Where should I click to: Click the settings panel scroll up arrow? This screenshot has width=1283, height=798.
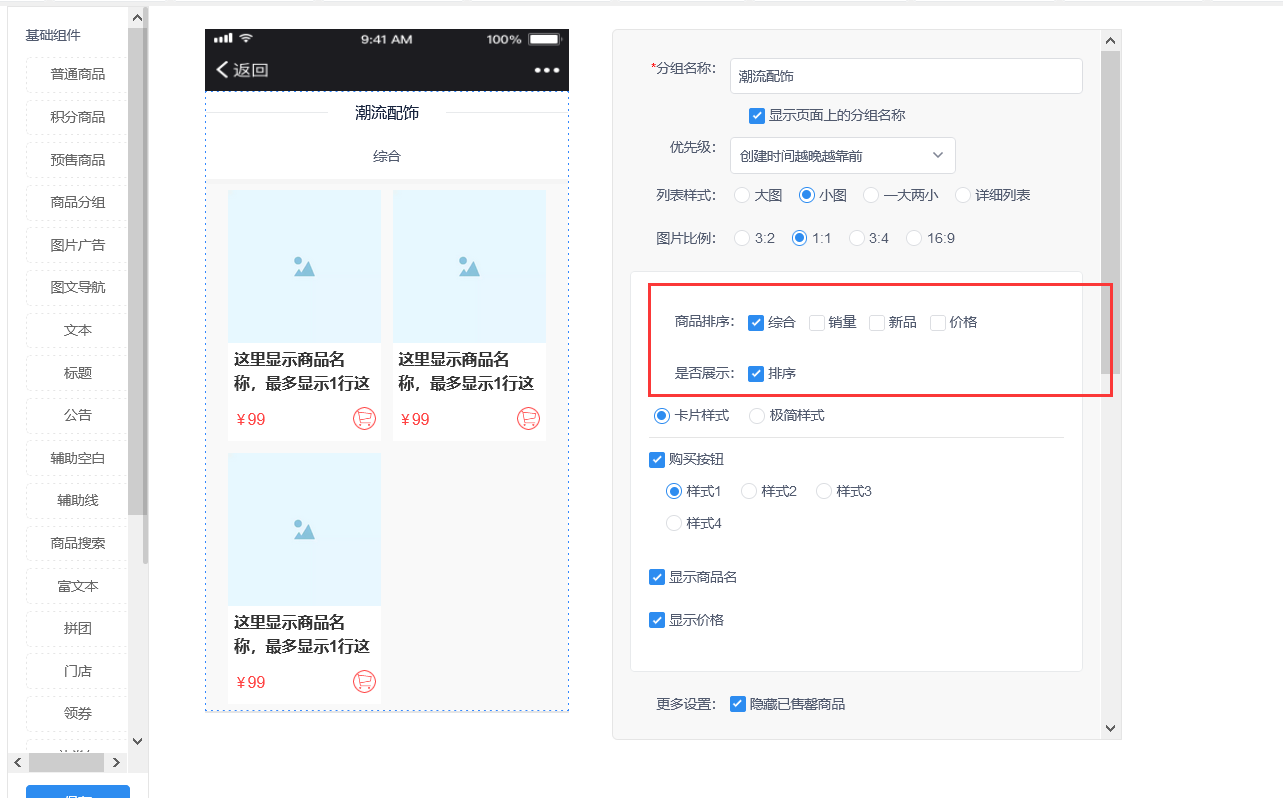coord(1110,40)
